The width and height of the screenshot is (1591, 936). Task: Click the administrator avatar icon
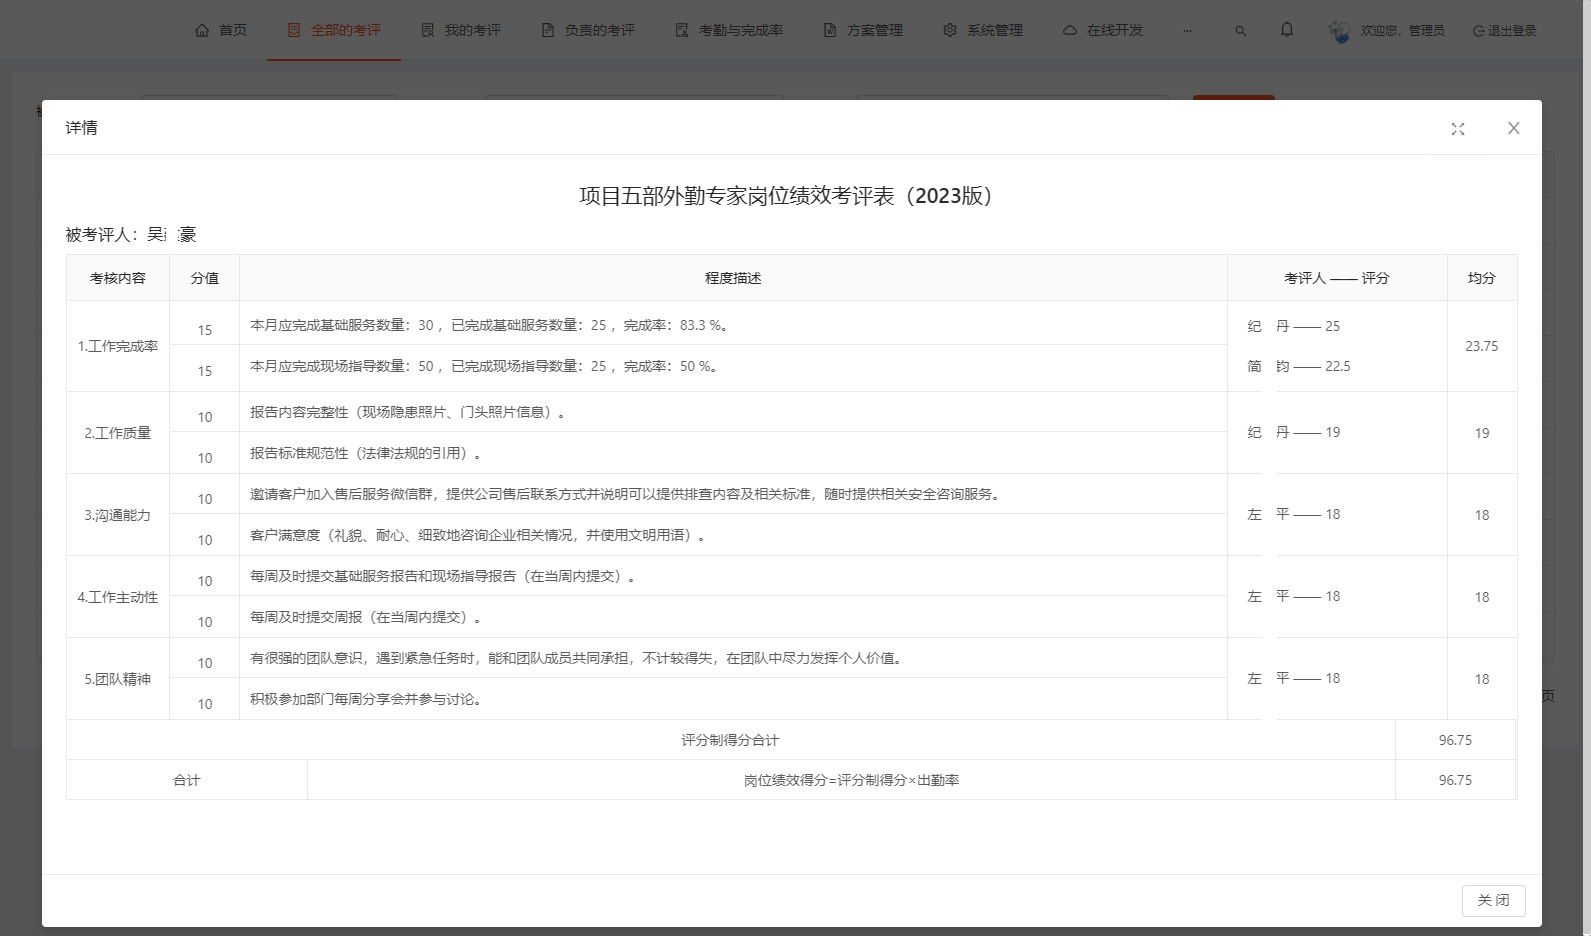tap(1339, 31)
